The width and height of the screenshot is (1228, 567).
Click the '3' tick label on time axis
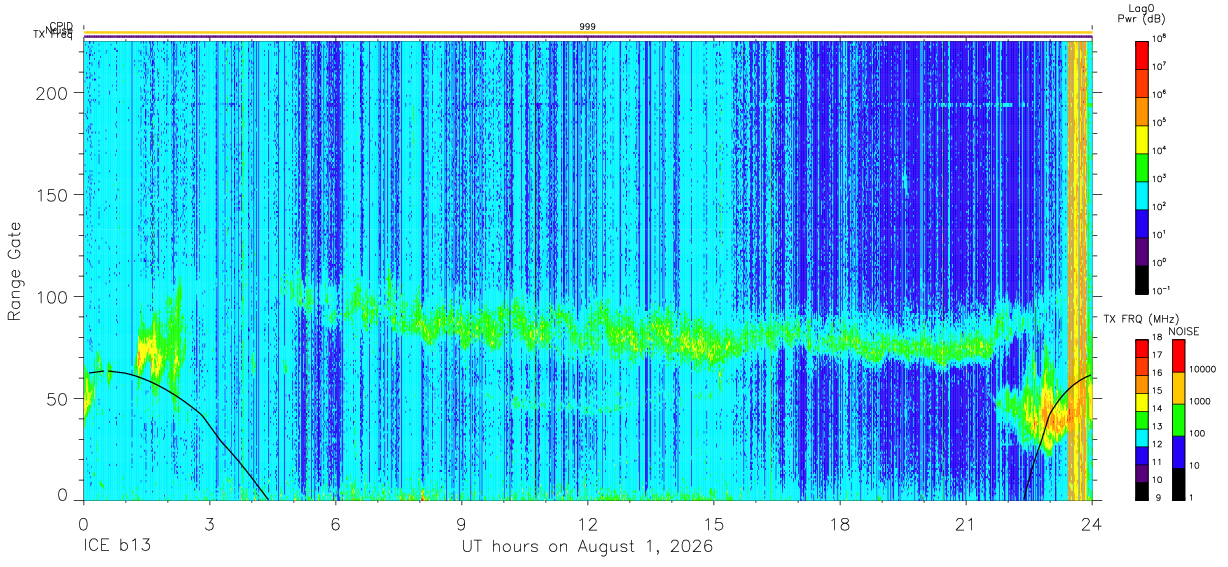[x=209, y=523]
